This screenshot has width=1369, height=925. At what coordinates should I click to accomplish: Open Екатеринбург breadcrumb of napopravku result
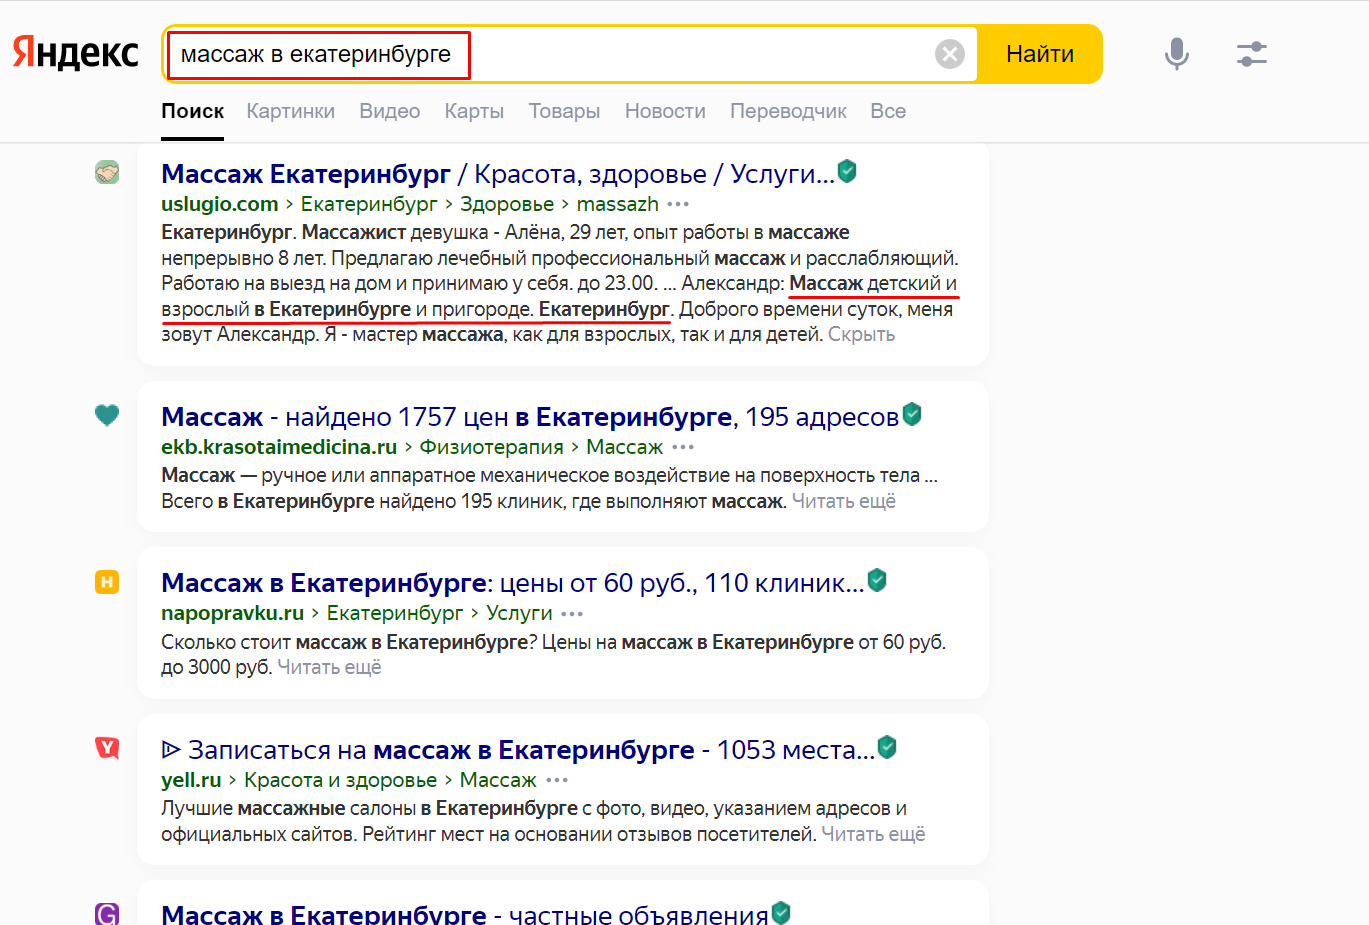click(395, 613)
